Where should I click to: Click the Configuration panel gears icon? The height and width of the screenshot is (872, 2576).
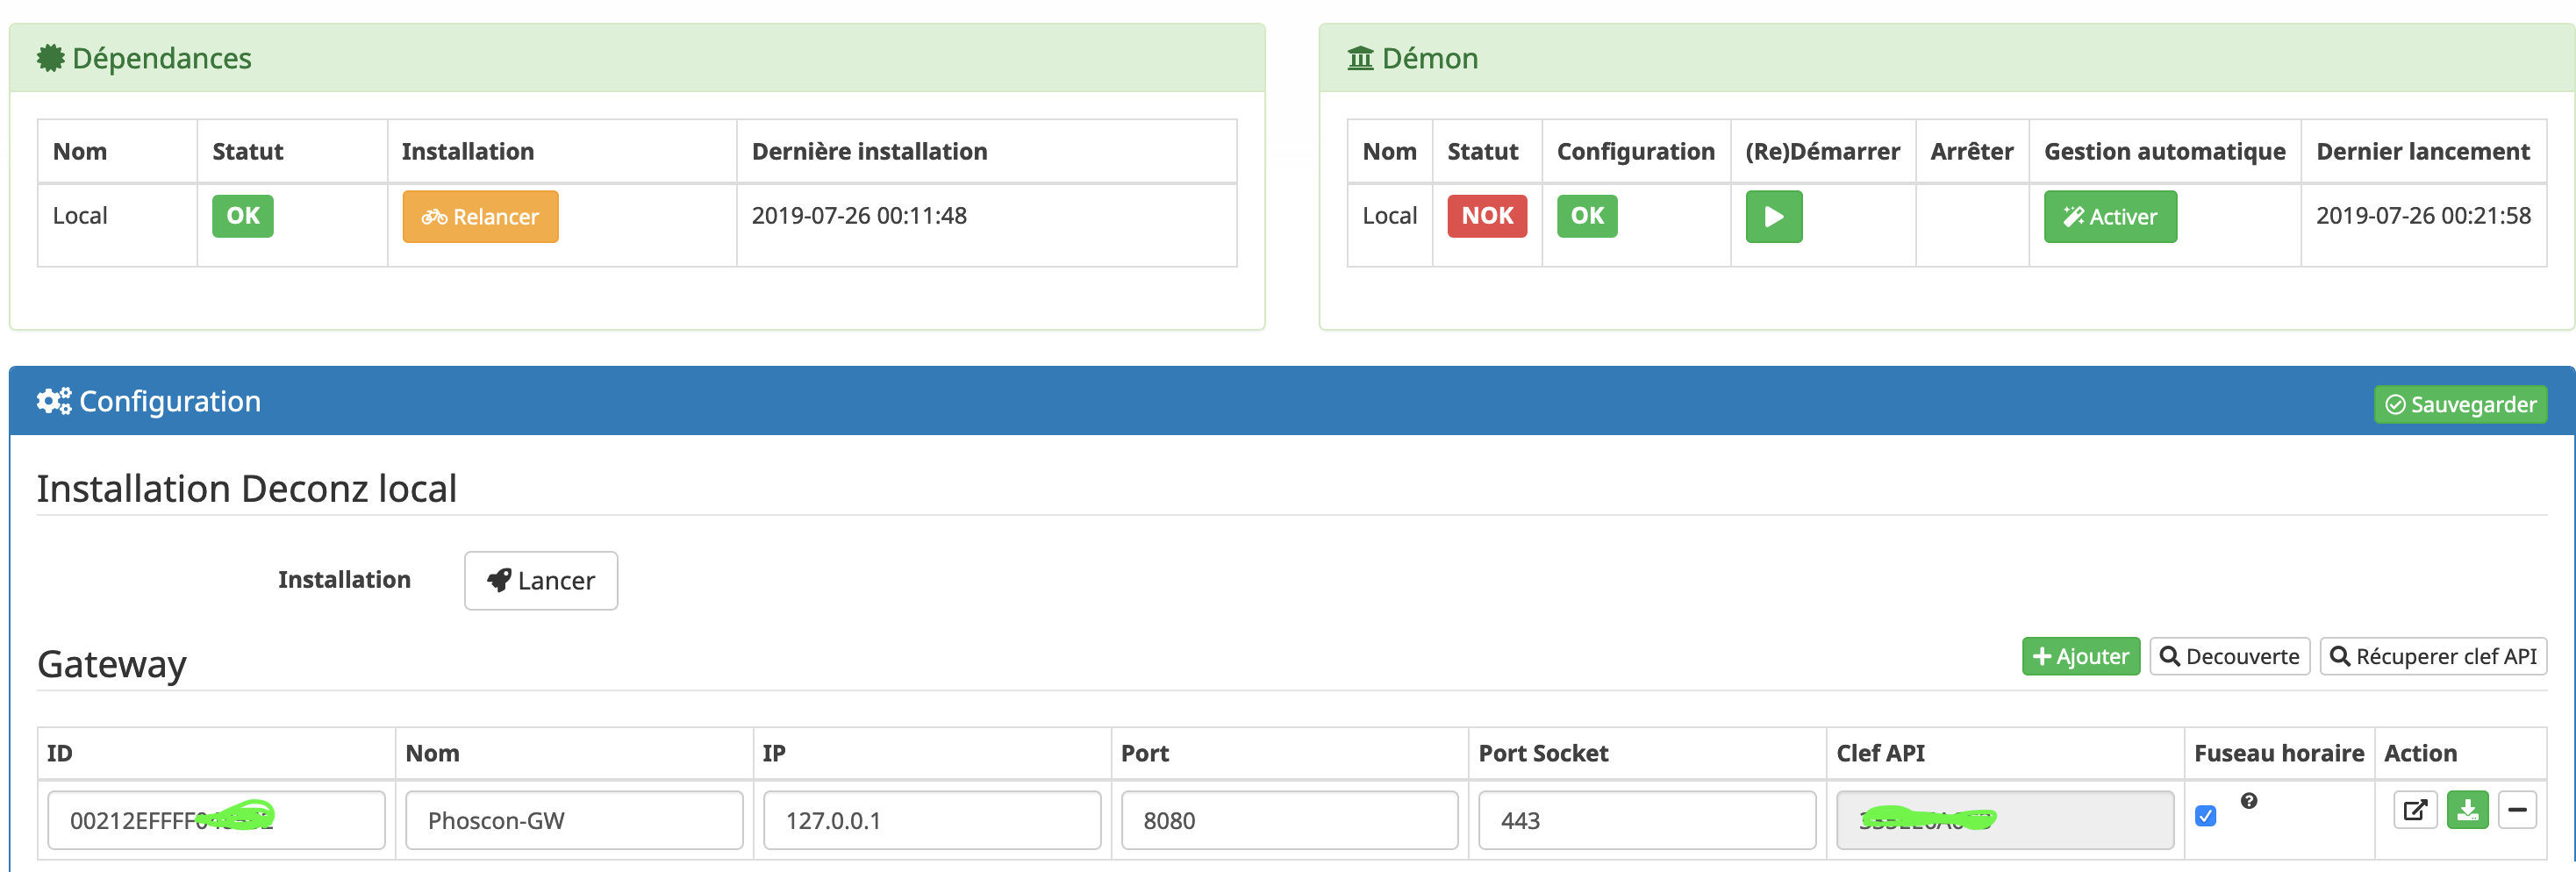pyautogui.click(x=54, y=401)
